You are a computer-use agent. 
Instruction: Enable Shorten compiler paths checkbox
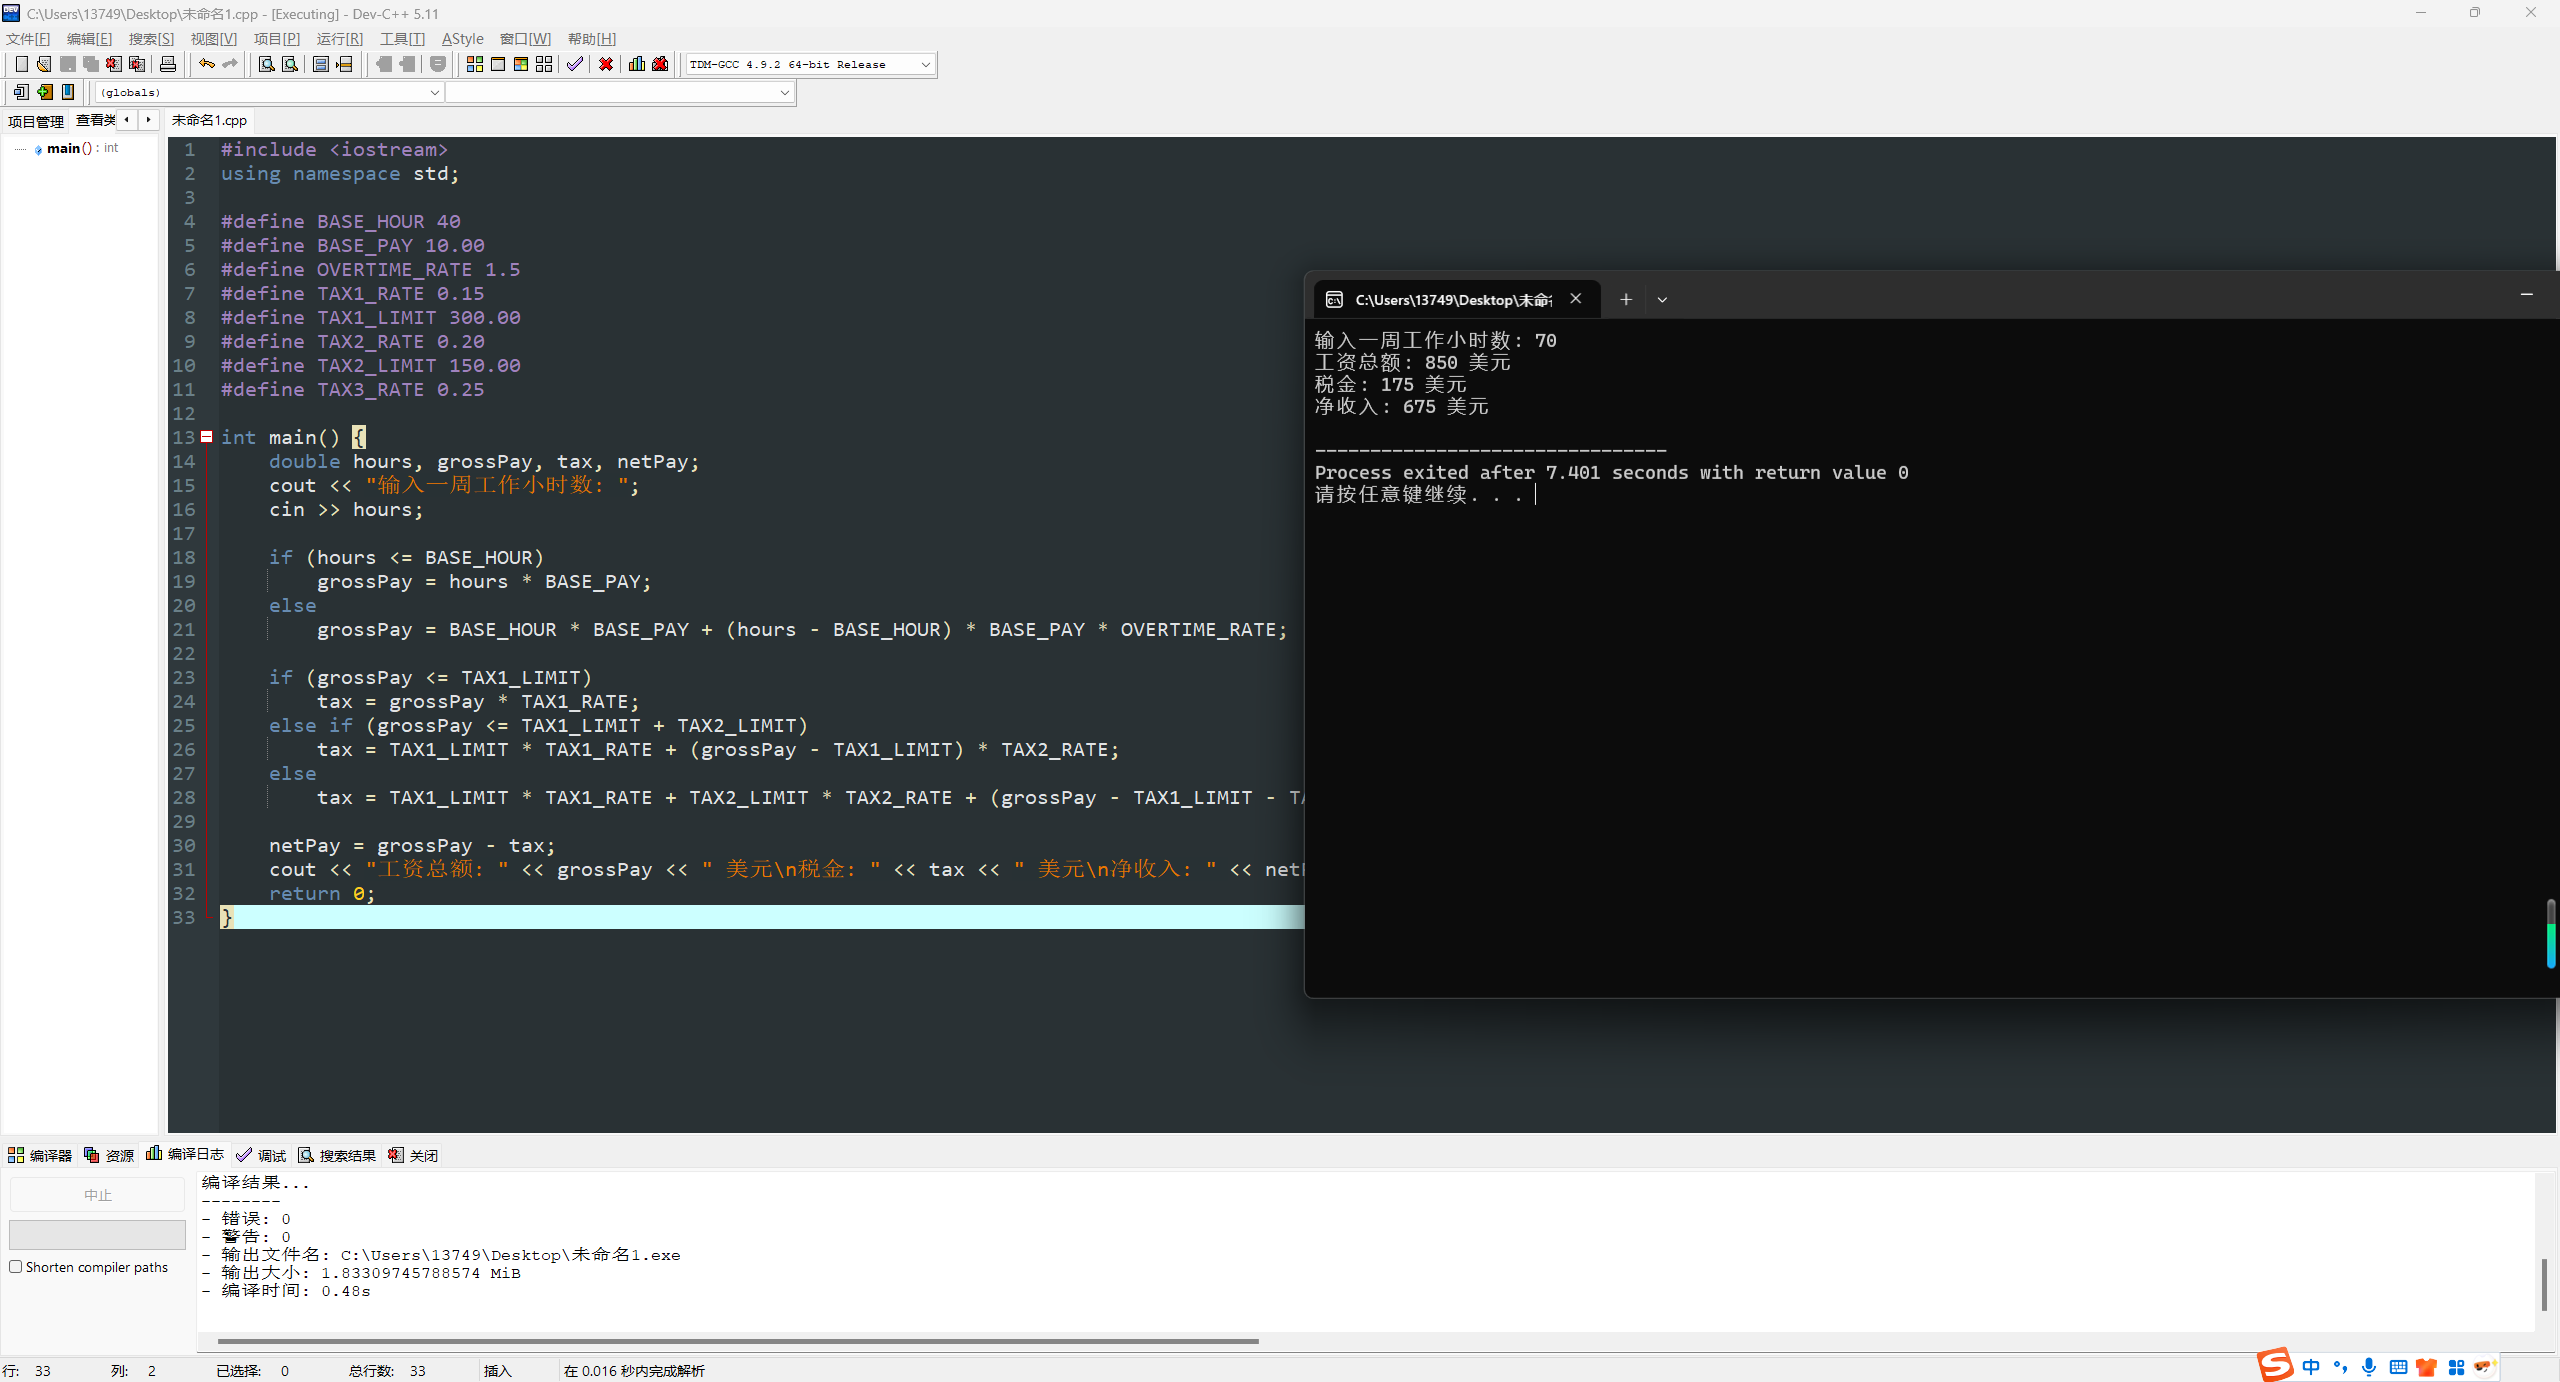(16, 1267)
